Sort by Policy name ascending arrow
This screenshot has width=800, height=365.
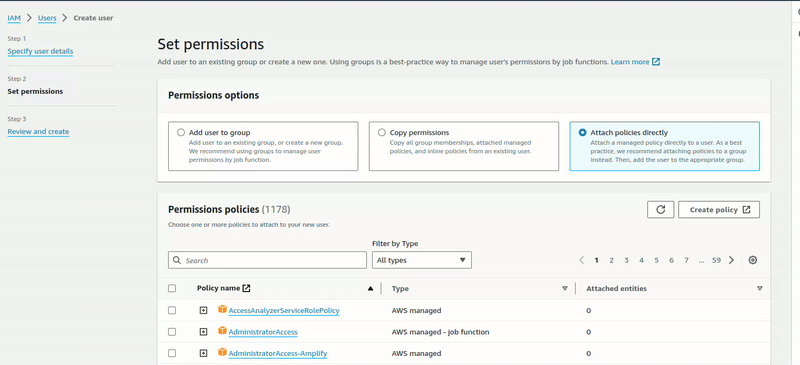tap(370, 288)
